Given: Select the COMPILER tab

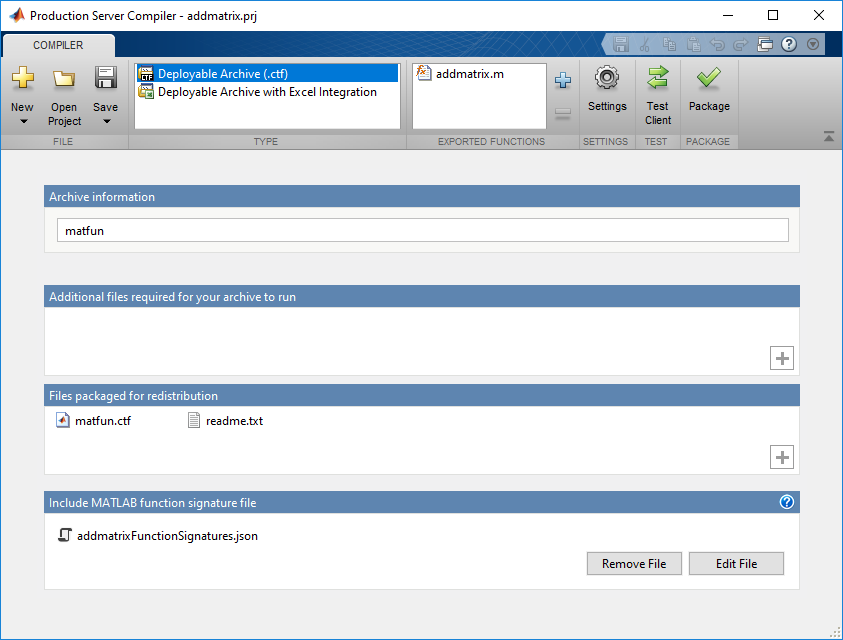Looking at the screenshot, I should (x=57, y=45).
